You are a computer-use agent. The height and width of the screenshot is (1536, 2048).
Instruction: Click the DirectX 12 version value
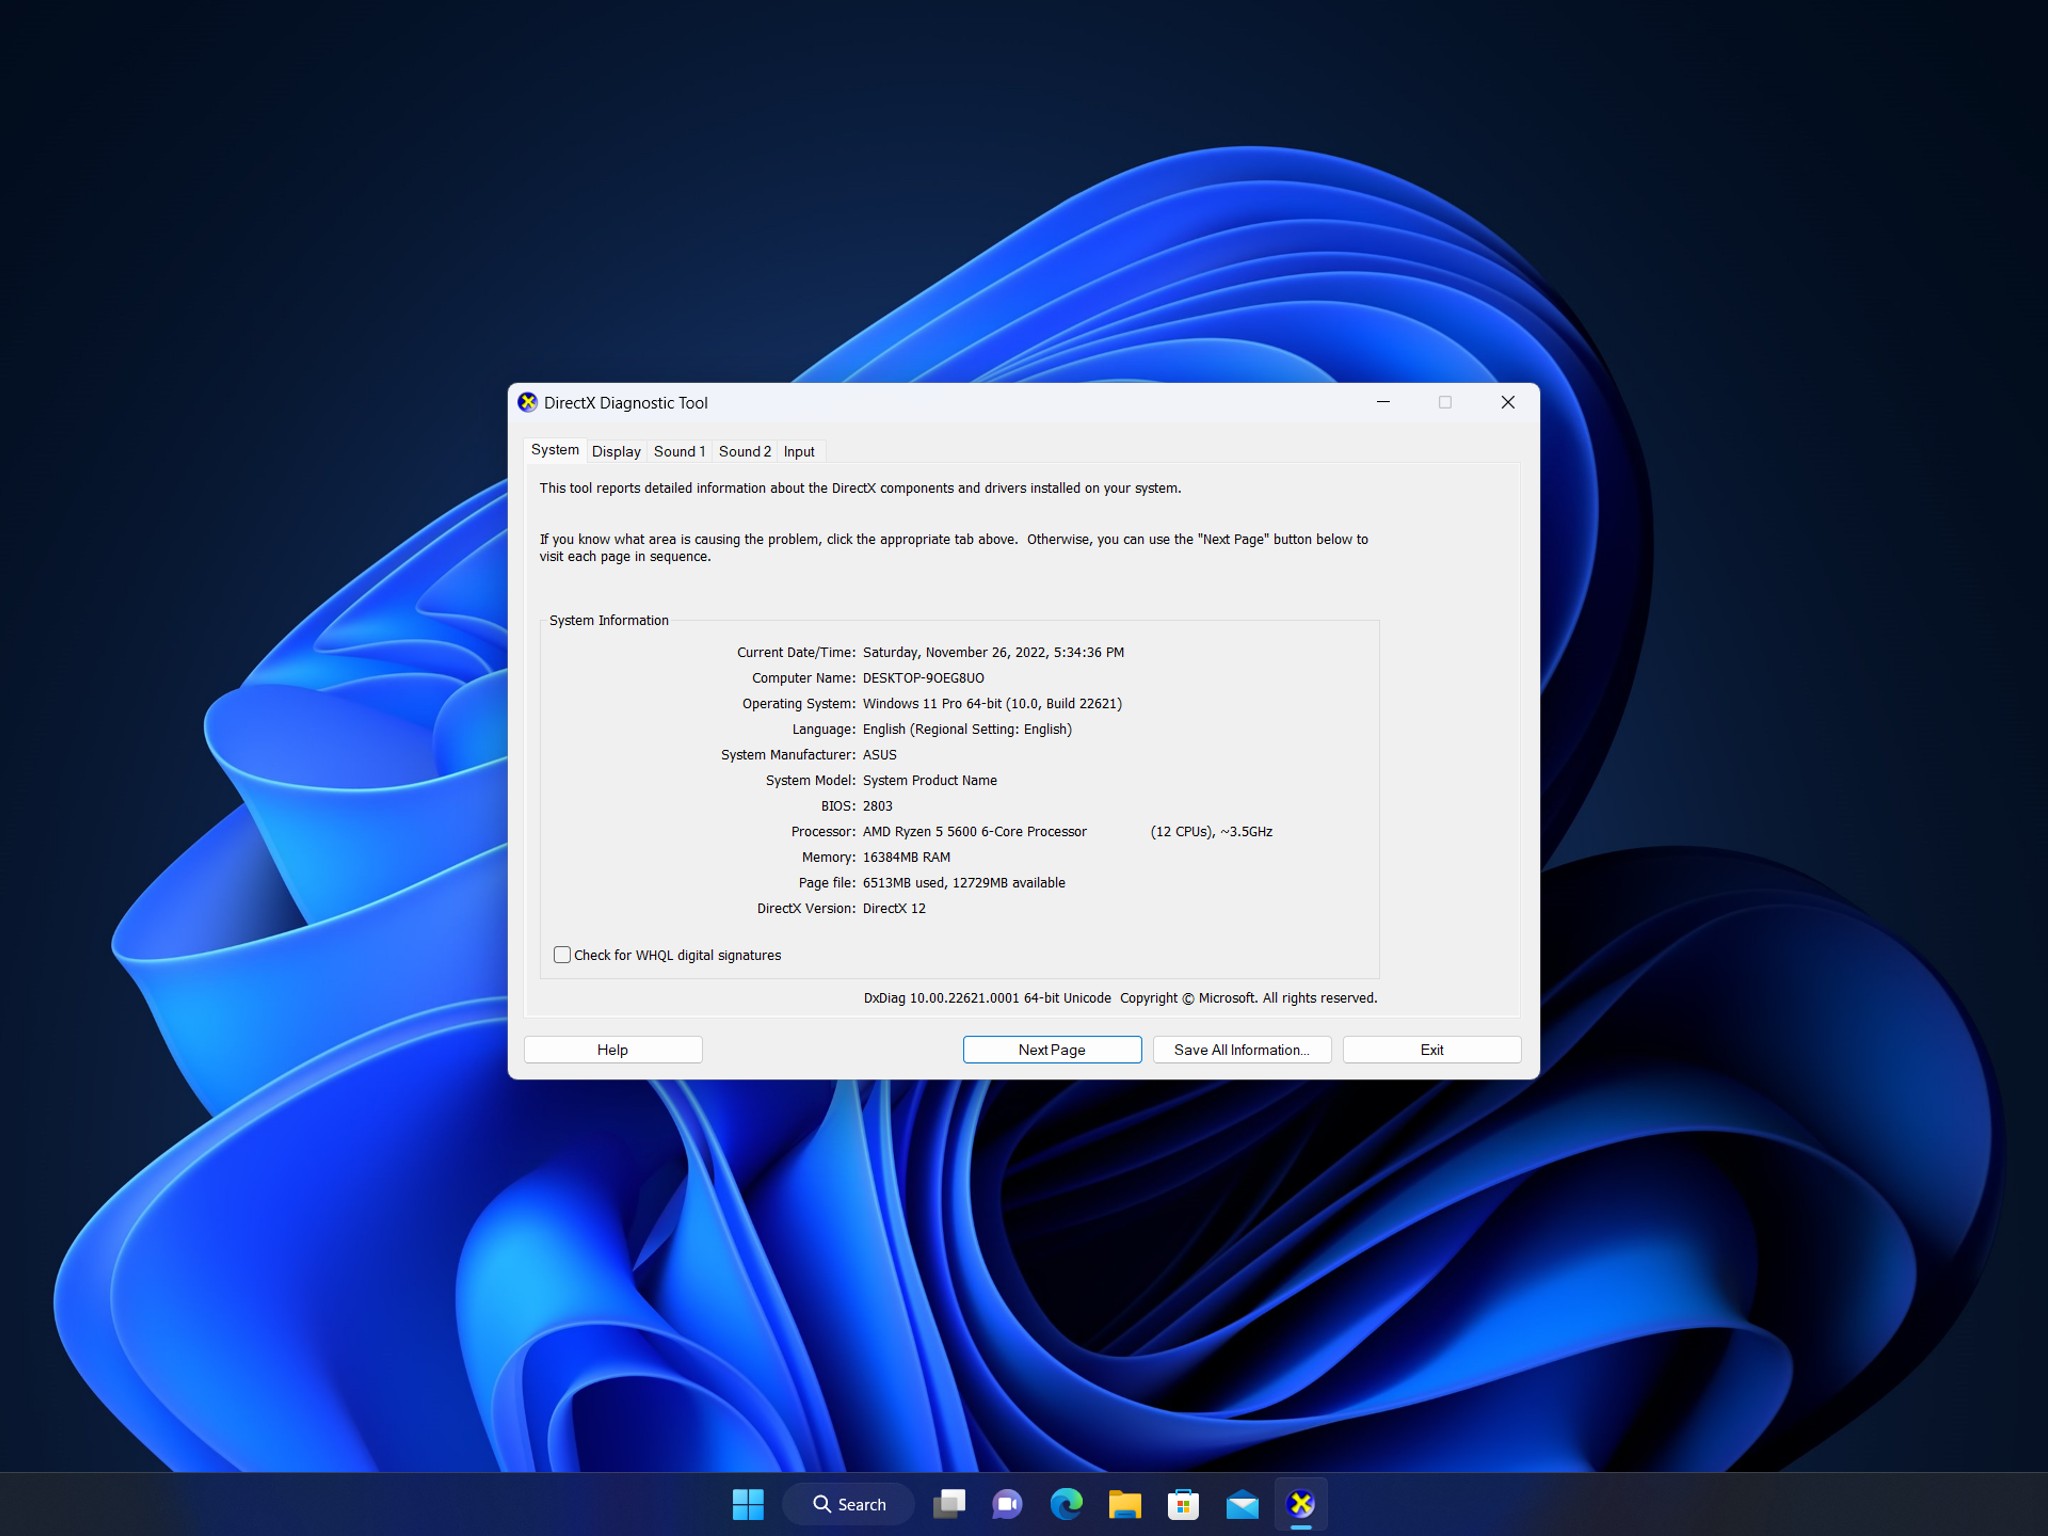894,908
